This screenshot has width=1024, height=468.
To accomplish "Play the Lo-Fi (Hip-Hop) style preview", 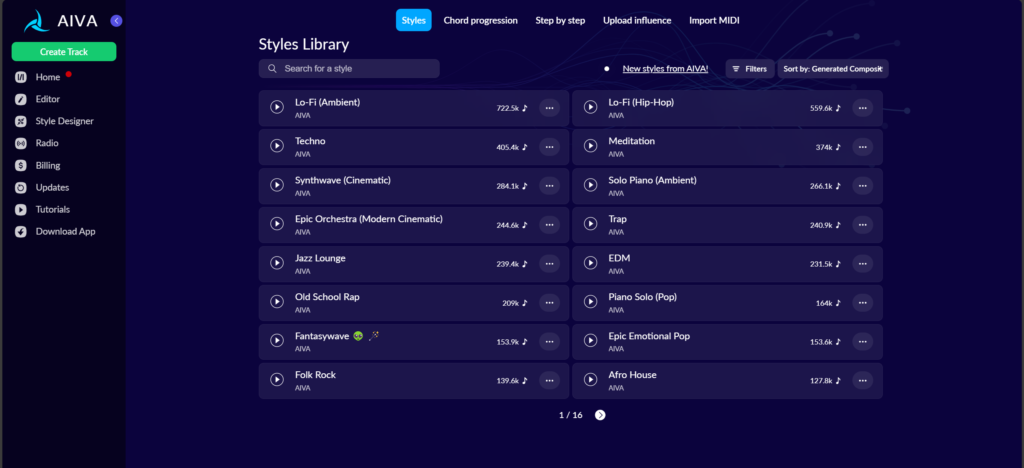I will (x=590, y=107).
